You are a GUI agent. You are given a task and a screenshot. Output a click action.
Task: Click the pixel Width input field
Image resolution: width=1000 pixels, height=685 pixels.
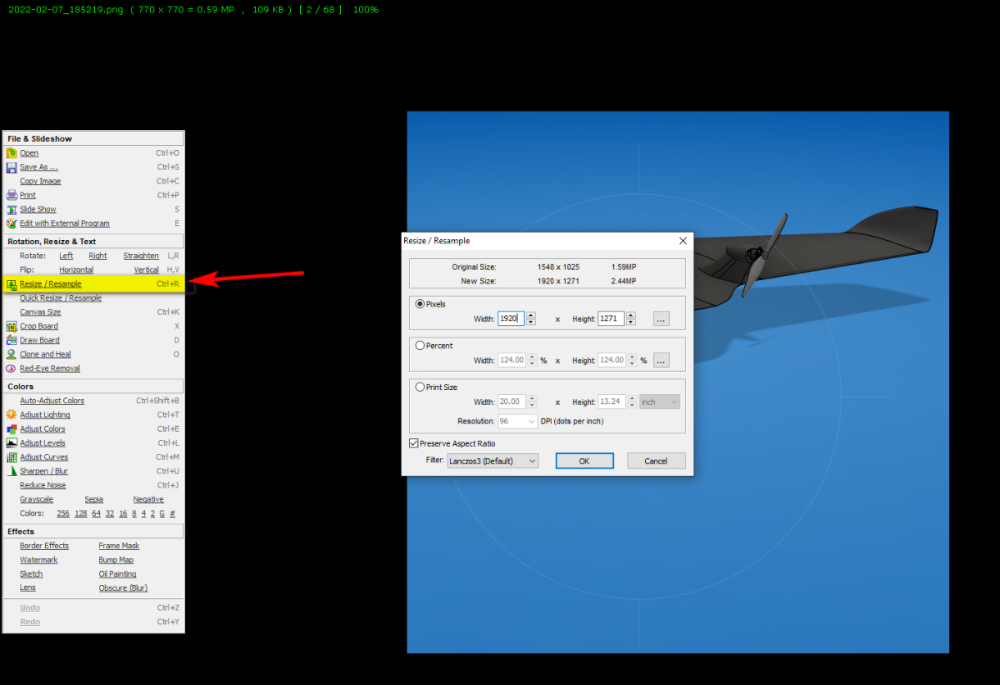point(511,318)
